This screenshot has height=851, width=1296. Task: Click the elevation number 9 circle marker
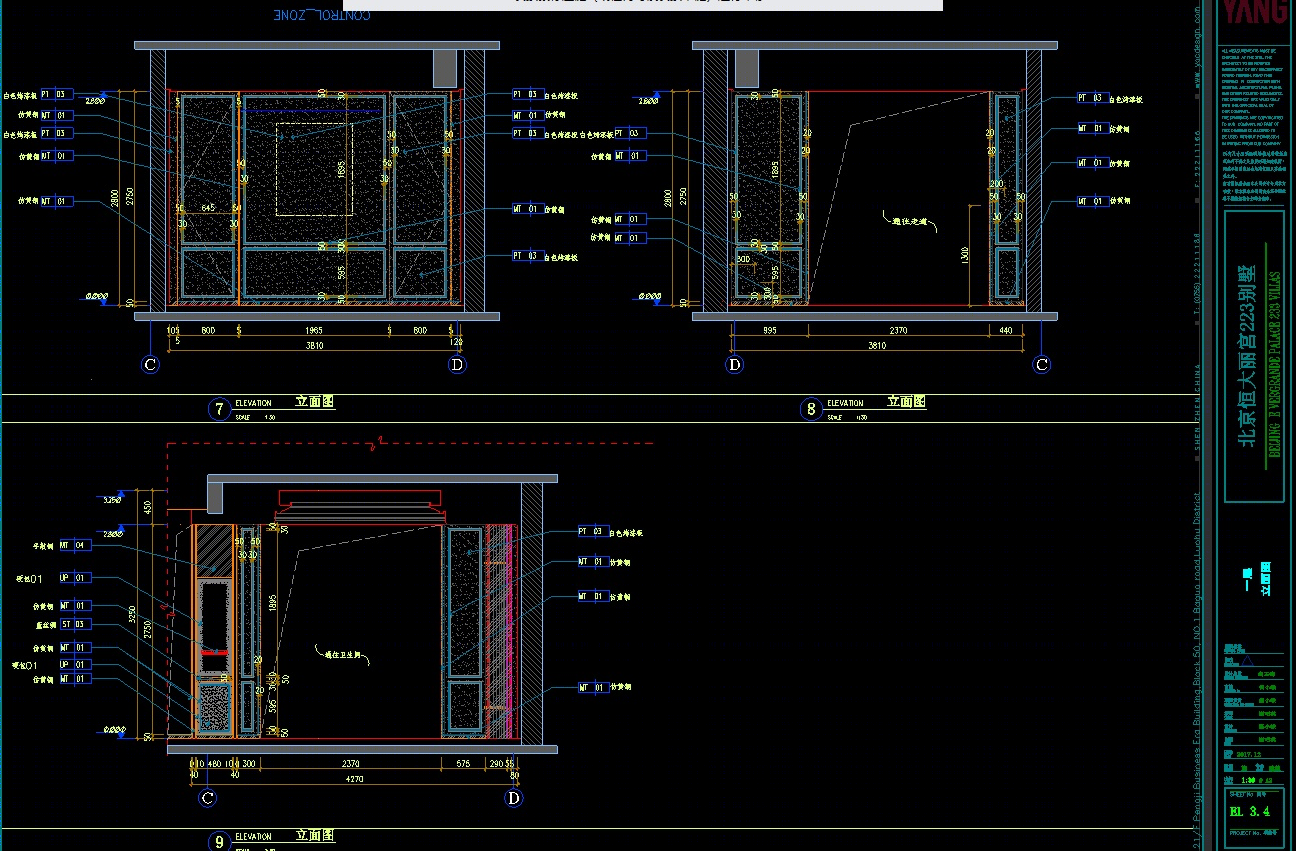point(219,842)
